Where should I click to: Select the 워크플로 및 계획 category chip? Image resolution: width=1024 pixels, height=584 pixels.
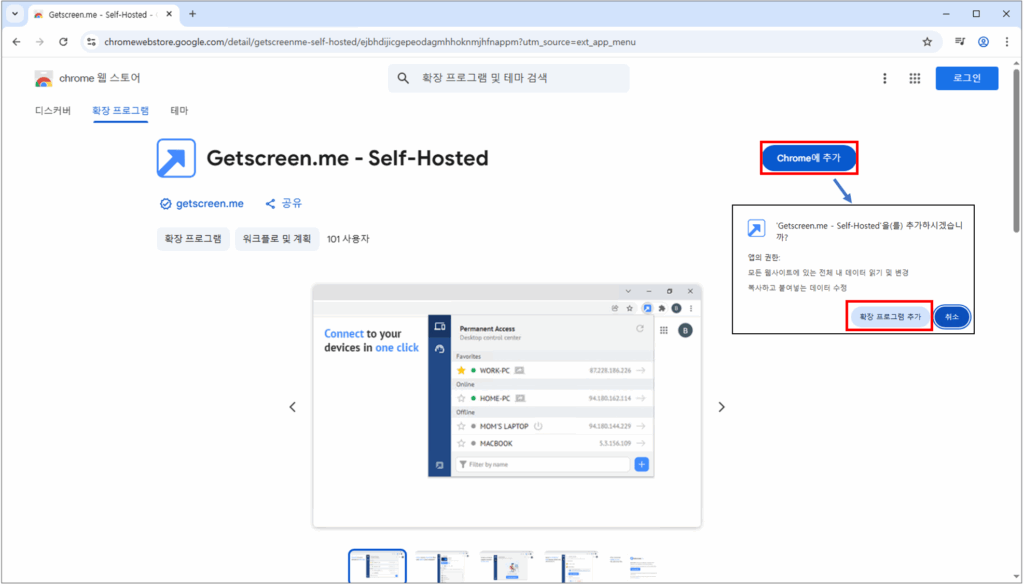coord(277,239)
